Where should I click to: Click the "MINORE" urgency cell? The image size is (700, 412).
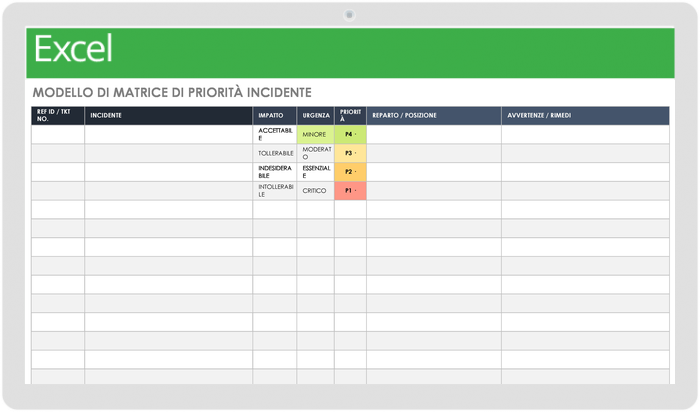coord(316,134)
